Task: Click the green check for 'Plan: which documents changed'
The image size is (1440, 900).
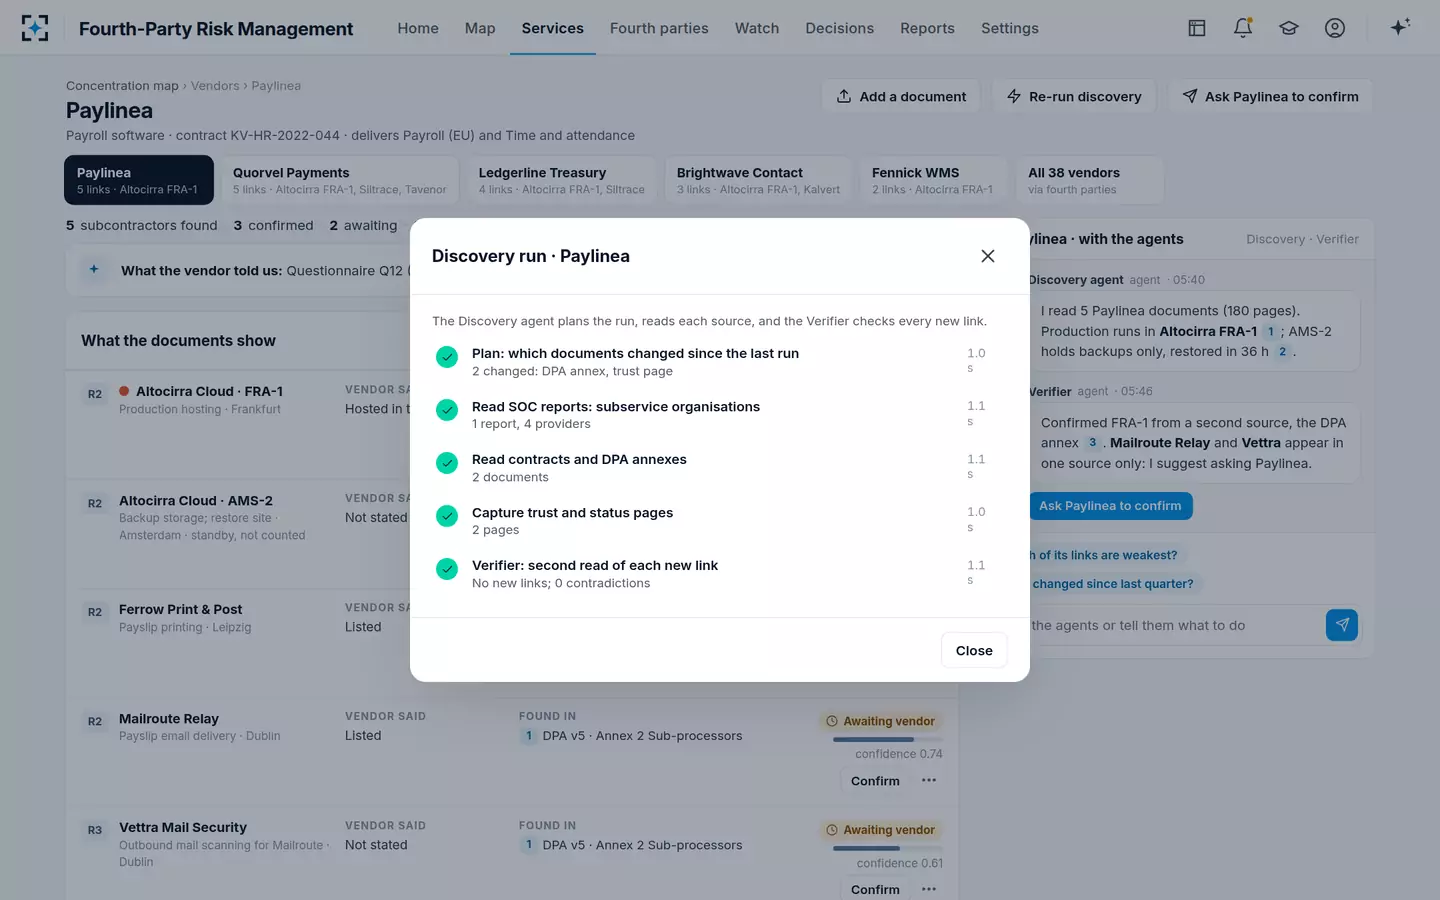Action: [x=447, y=357]
